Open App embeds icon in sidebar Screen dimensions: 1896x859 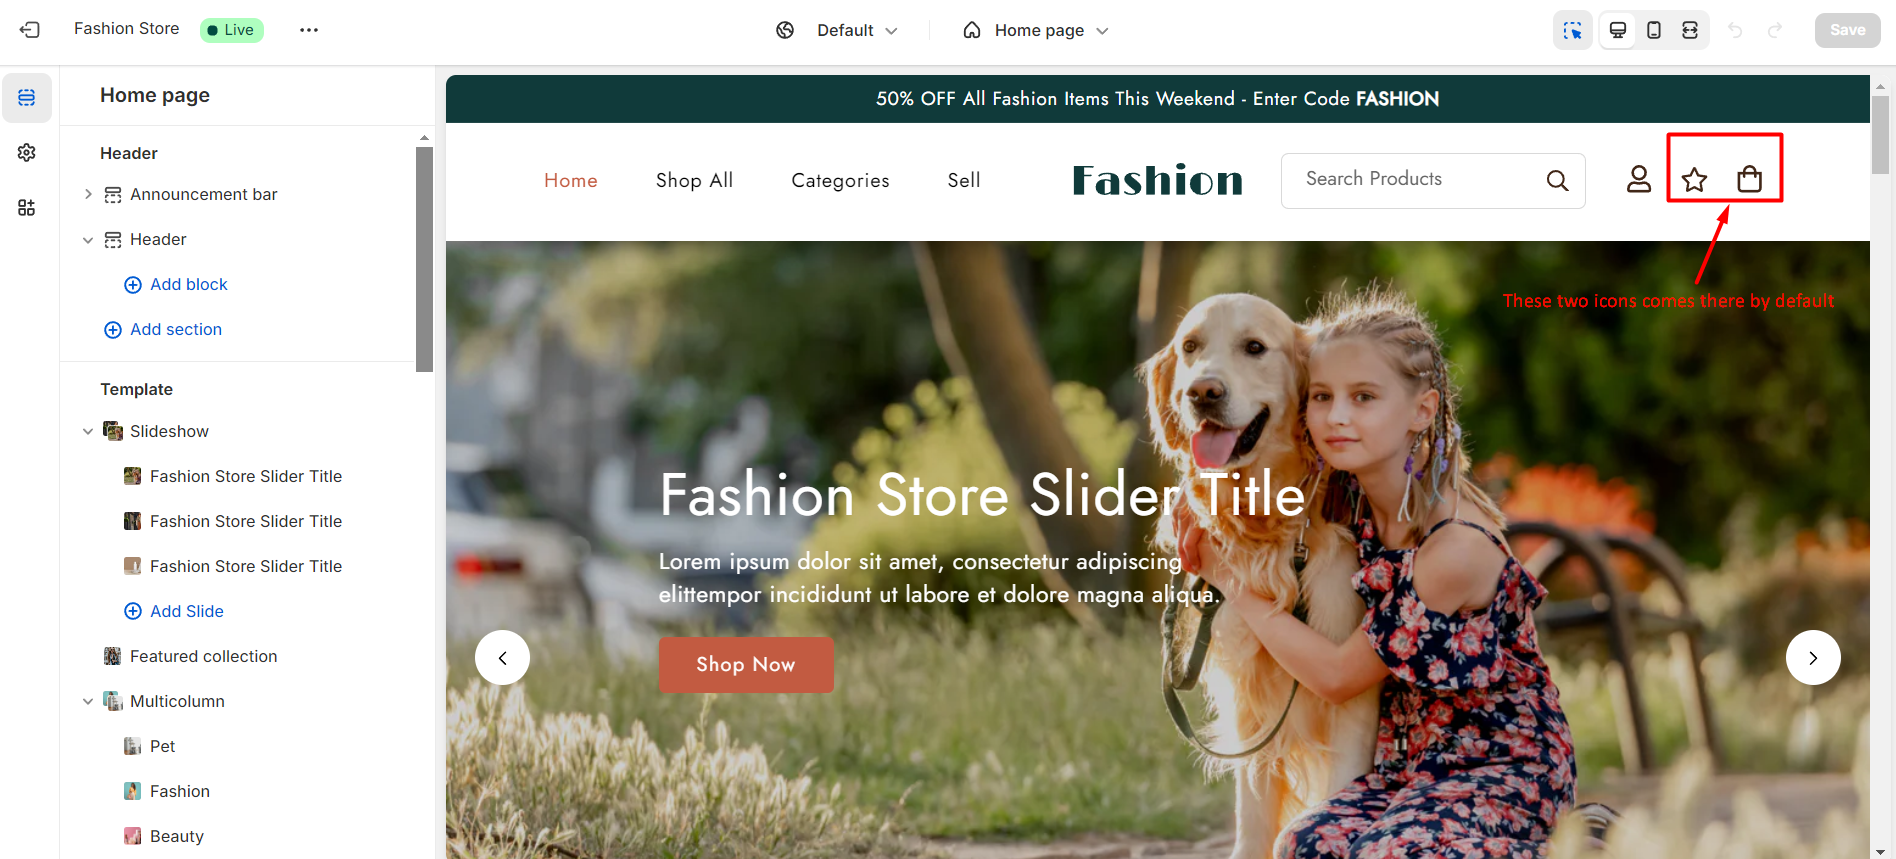click(27, 207)
